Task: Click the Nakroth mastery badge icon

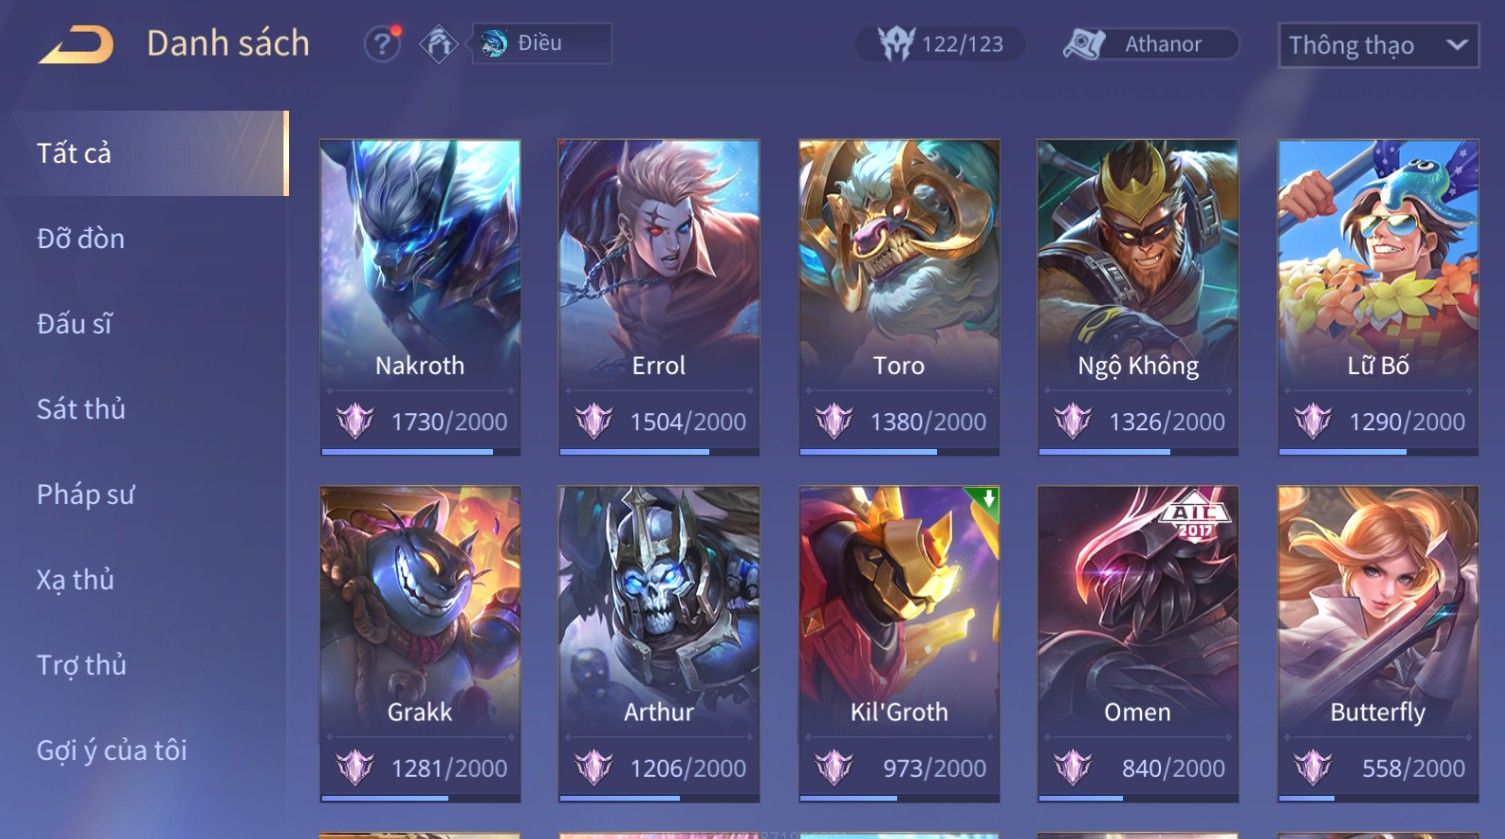Action: 354,421
